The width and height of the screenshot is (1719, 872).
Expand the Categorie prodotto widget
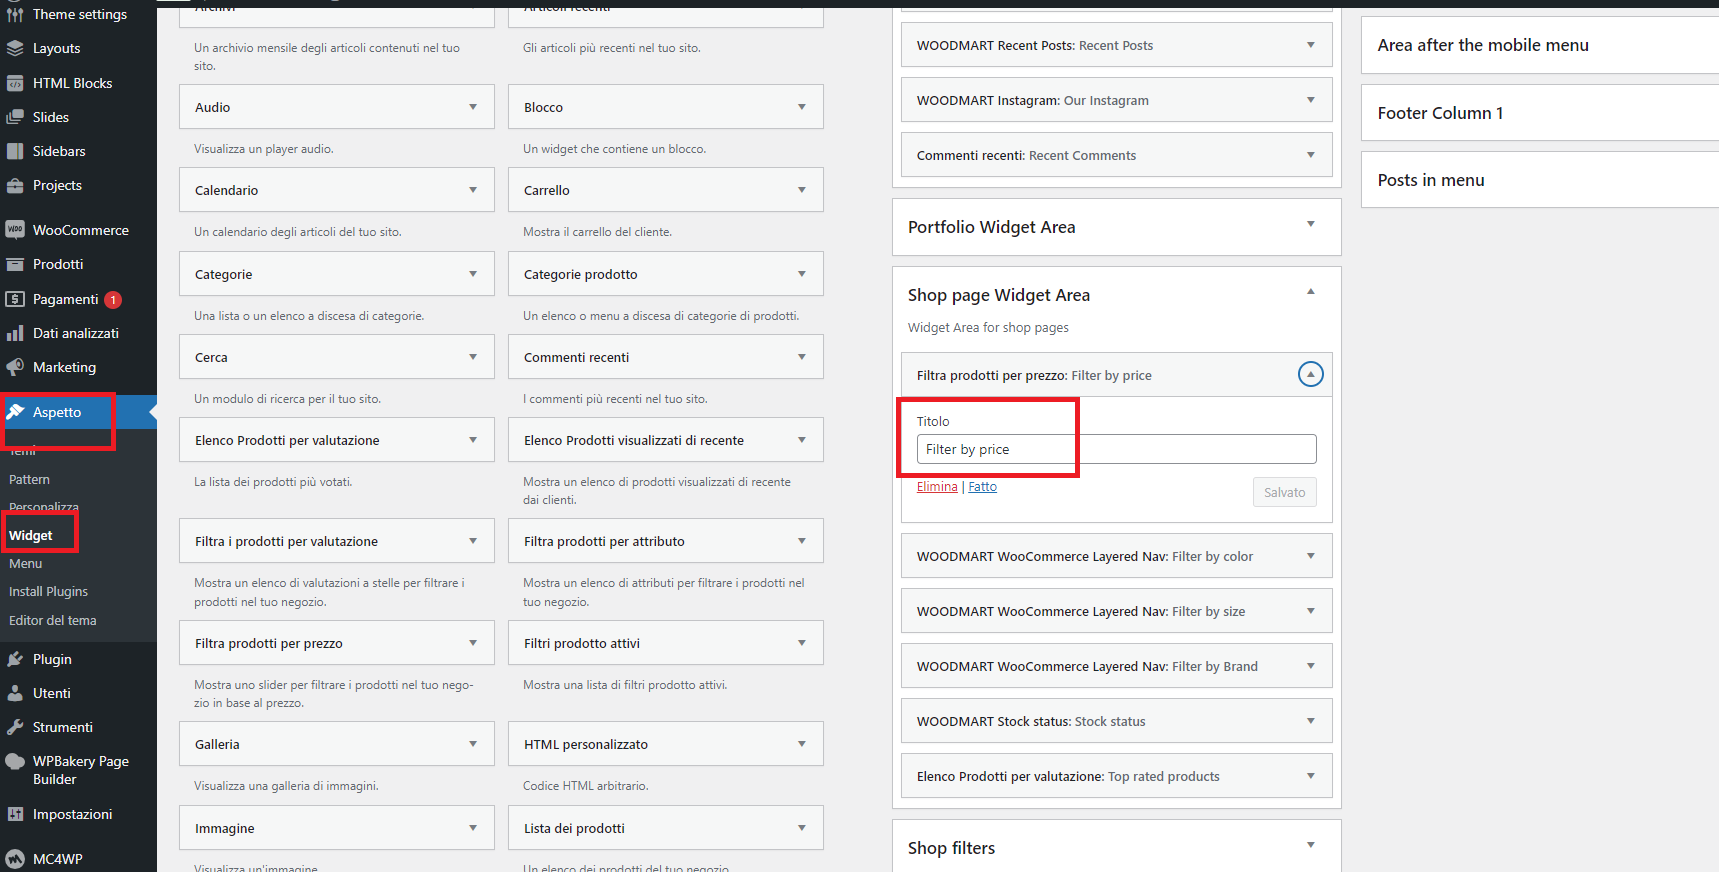coord(802,274)
